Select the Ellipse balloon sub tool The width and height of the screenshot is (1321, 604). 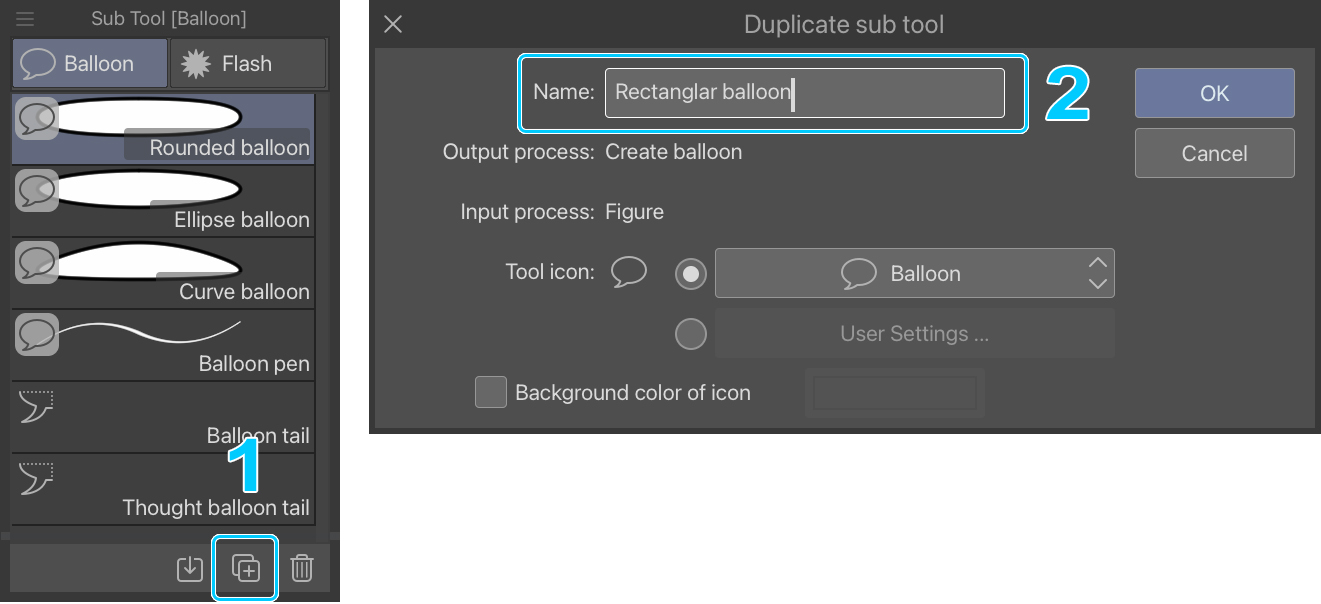(163, 201)
